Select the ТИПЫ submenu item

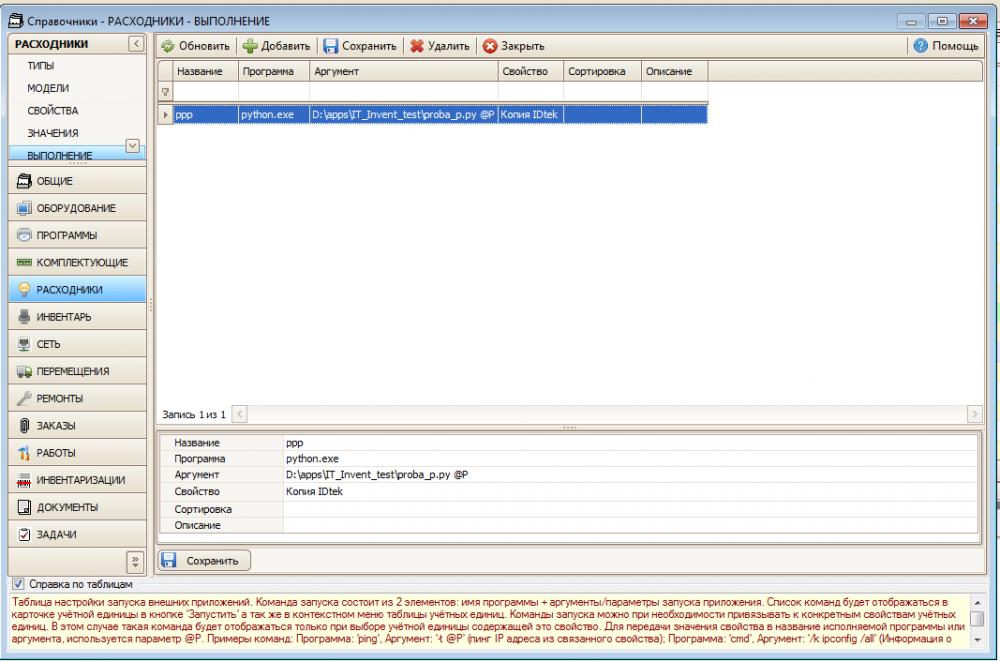coord(41,66)
